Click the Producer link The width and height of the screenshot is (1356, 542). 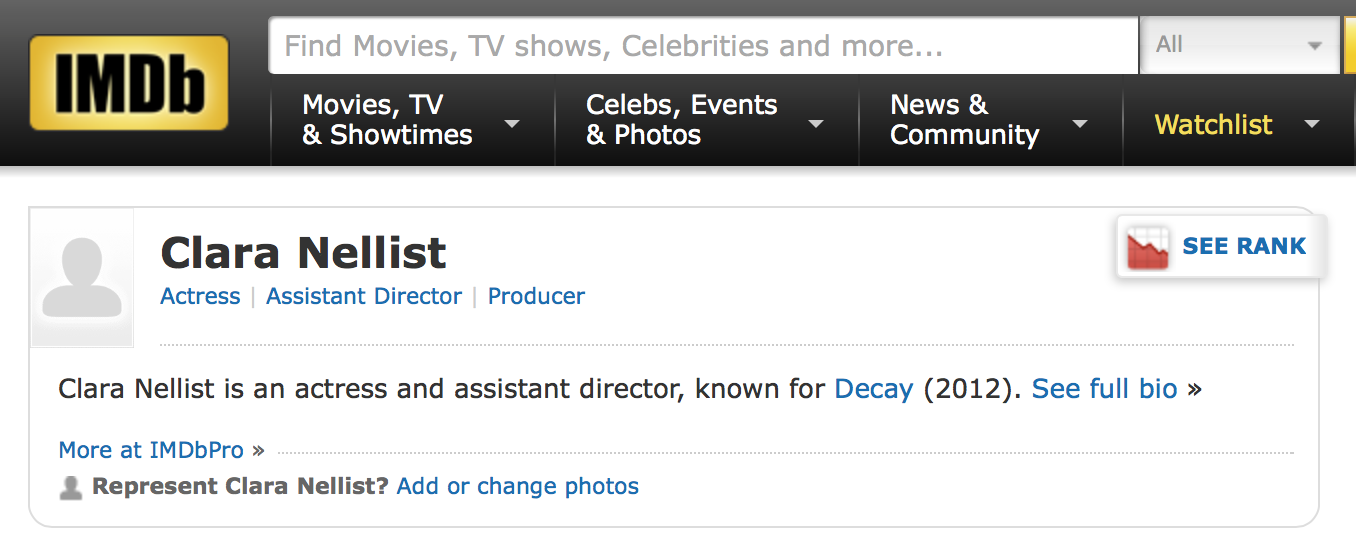(536, 296)
